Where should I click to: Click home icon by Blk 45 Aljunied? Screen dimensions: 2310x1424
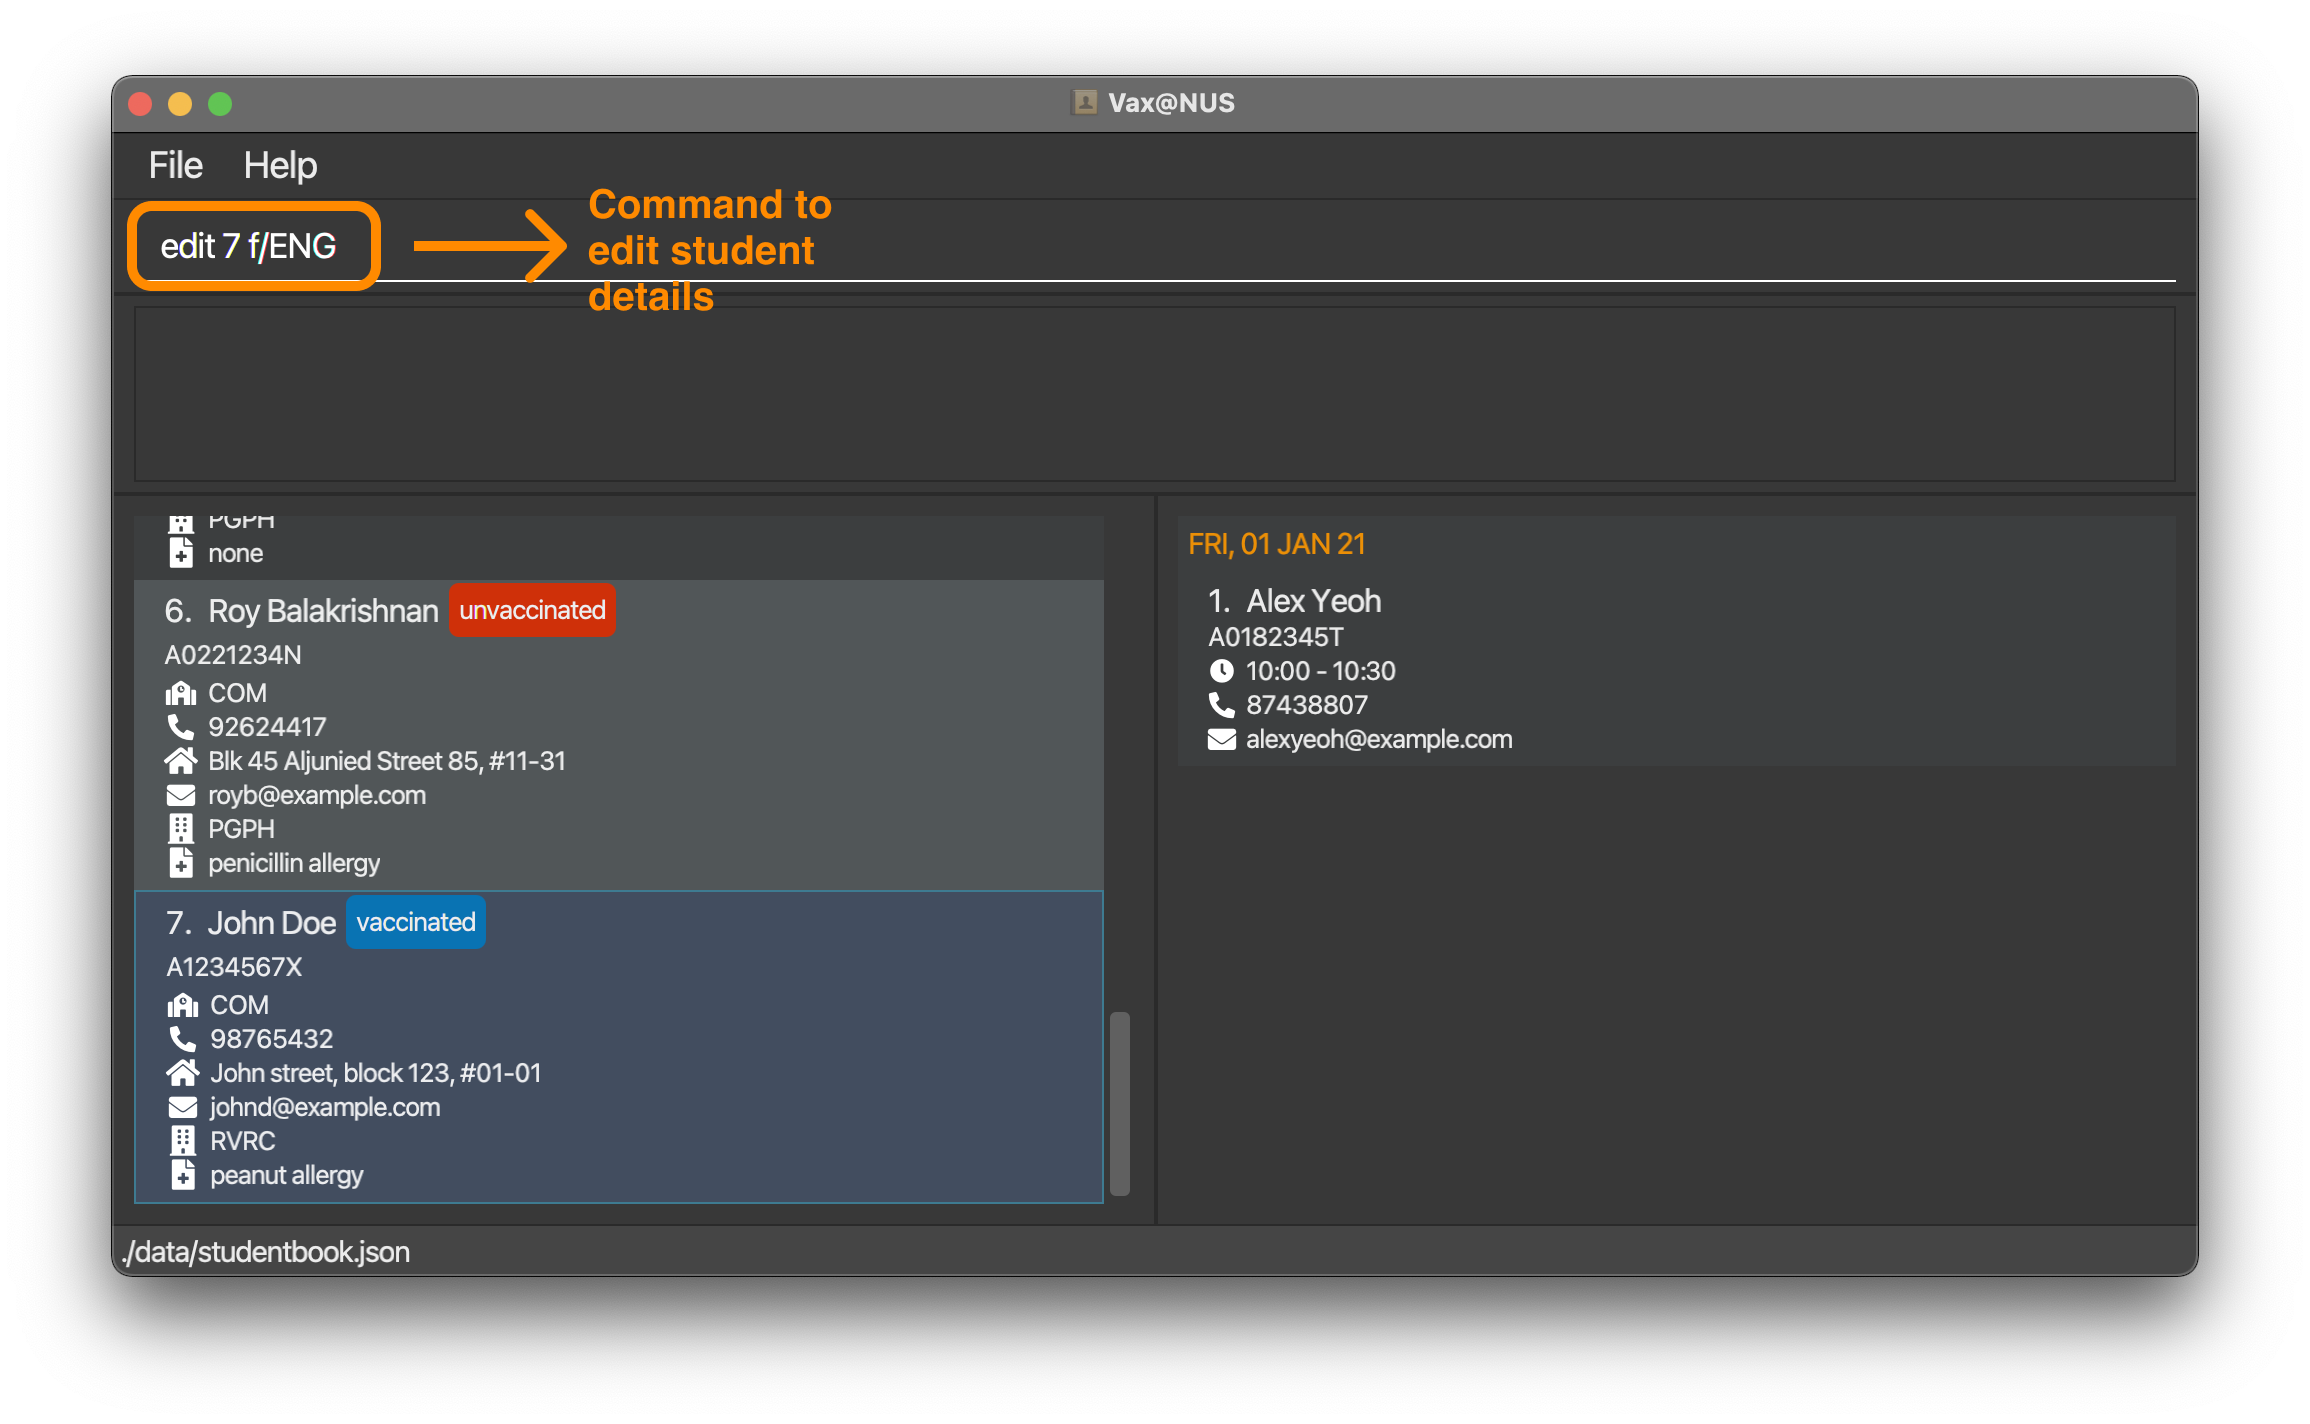(181, 761)
